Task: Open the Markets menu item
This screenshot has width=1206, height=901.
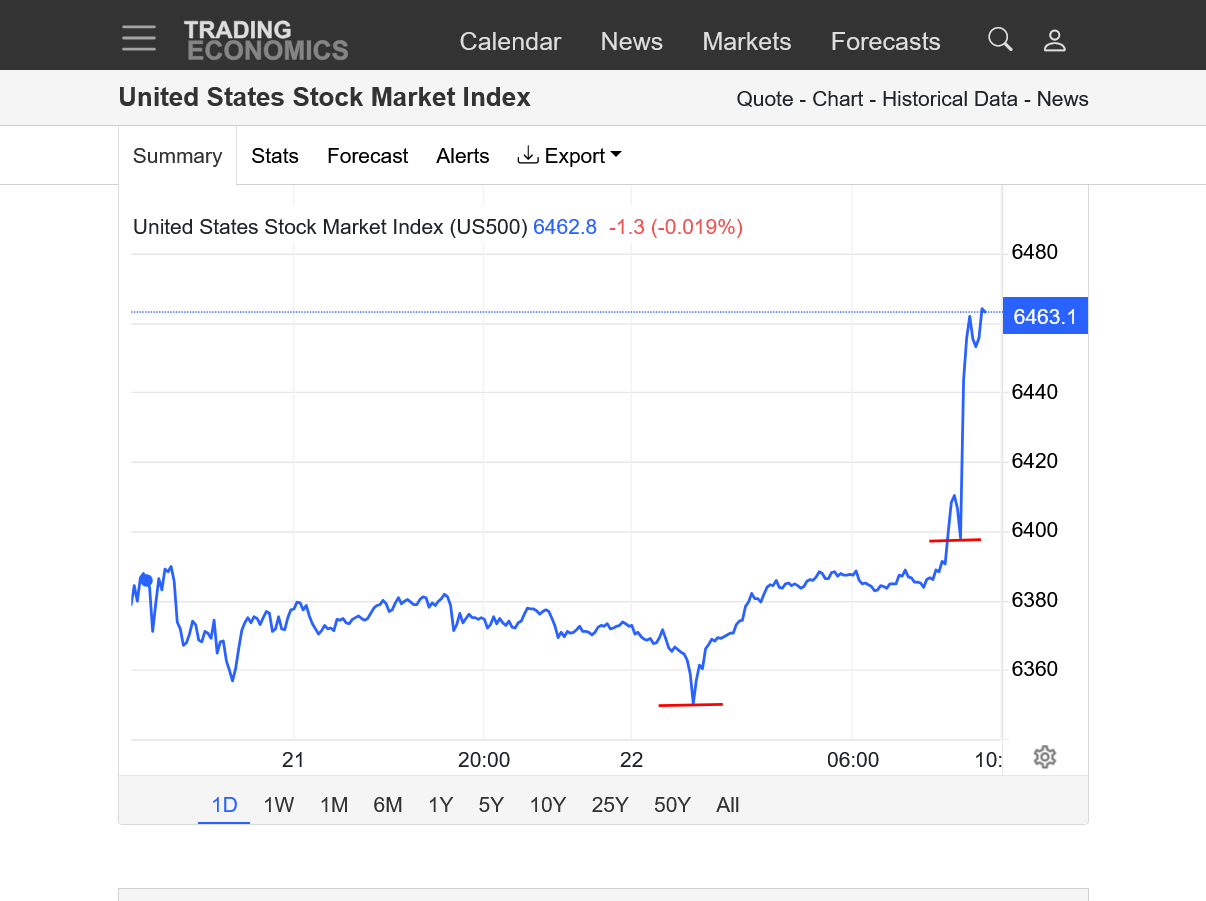Action: click(x=746, y=41)
